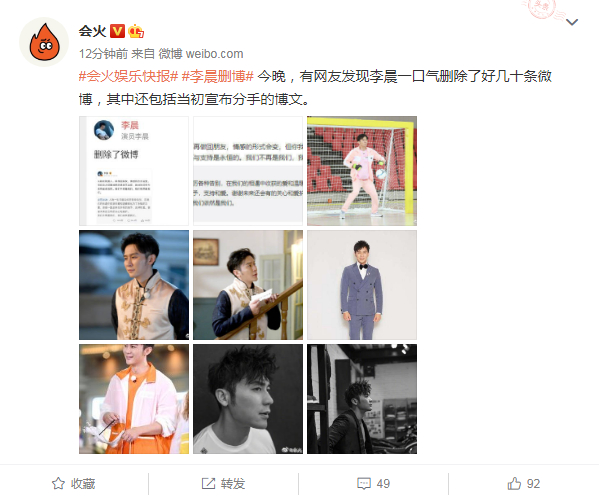Open the 删除了微博 screenshot thumbnail
The width and height of the screenshot is (599, 501).
(134, 171)
